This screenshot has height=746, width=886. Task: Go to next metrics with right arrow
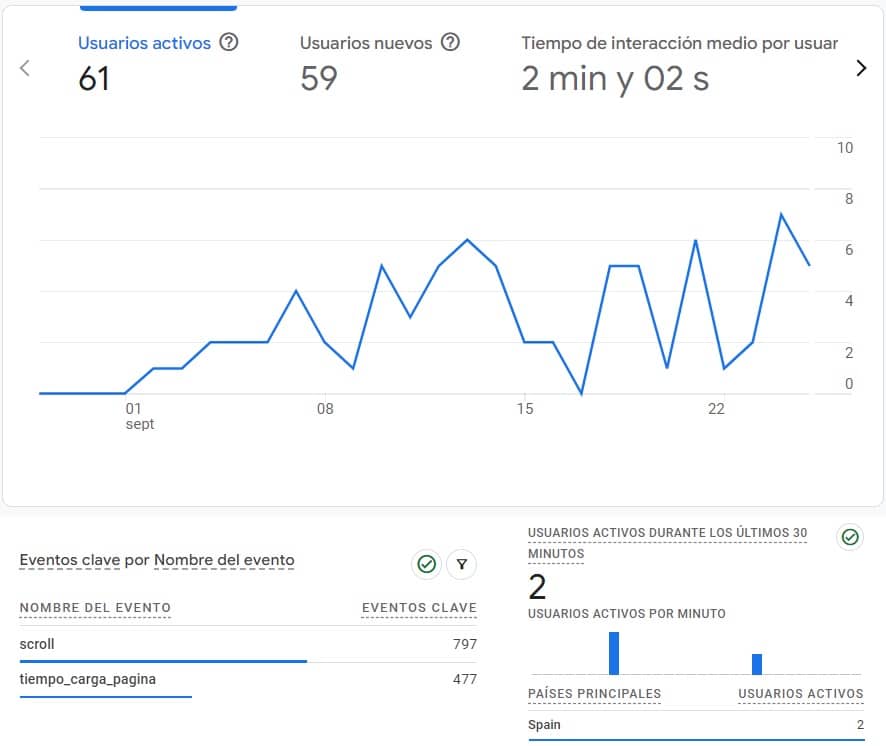[x=861, y=68]
